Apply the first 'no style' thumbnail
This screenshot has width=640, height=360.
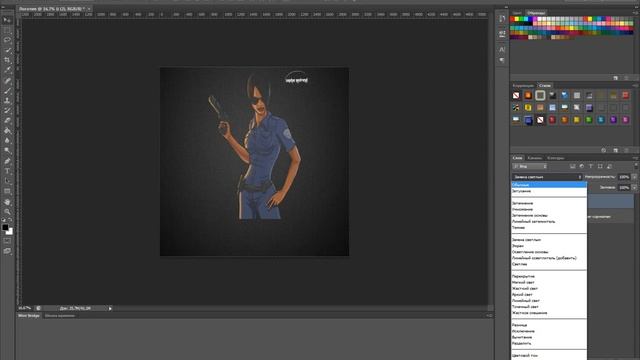[x=516, y=96]
